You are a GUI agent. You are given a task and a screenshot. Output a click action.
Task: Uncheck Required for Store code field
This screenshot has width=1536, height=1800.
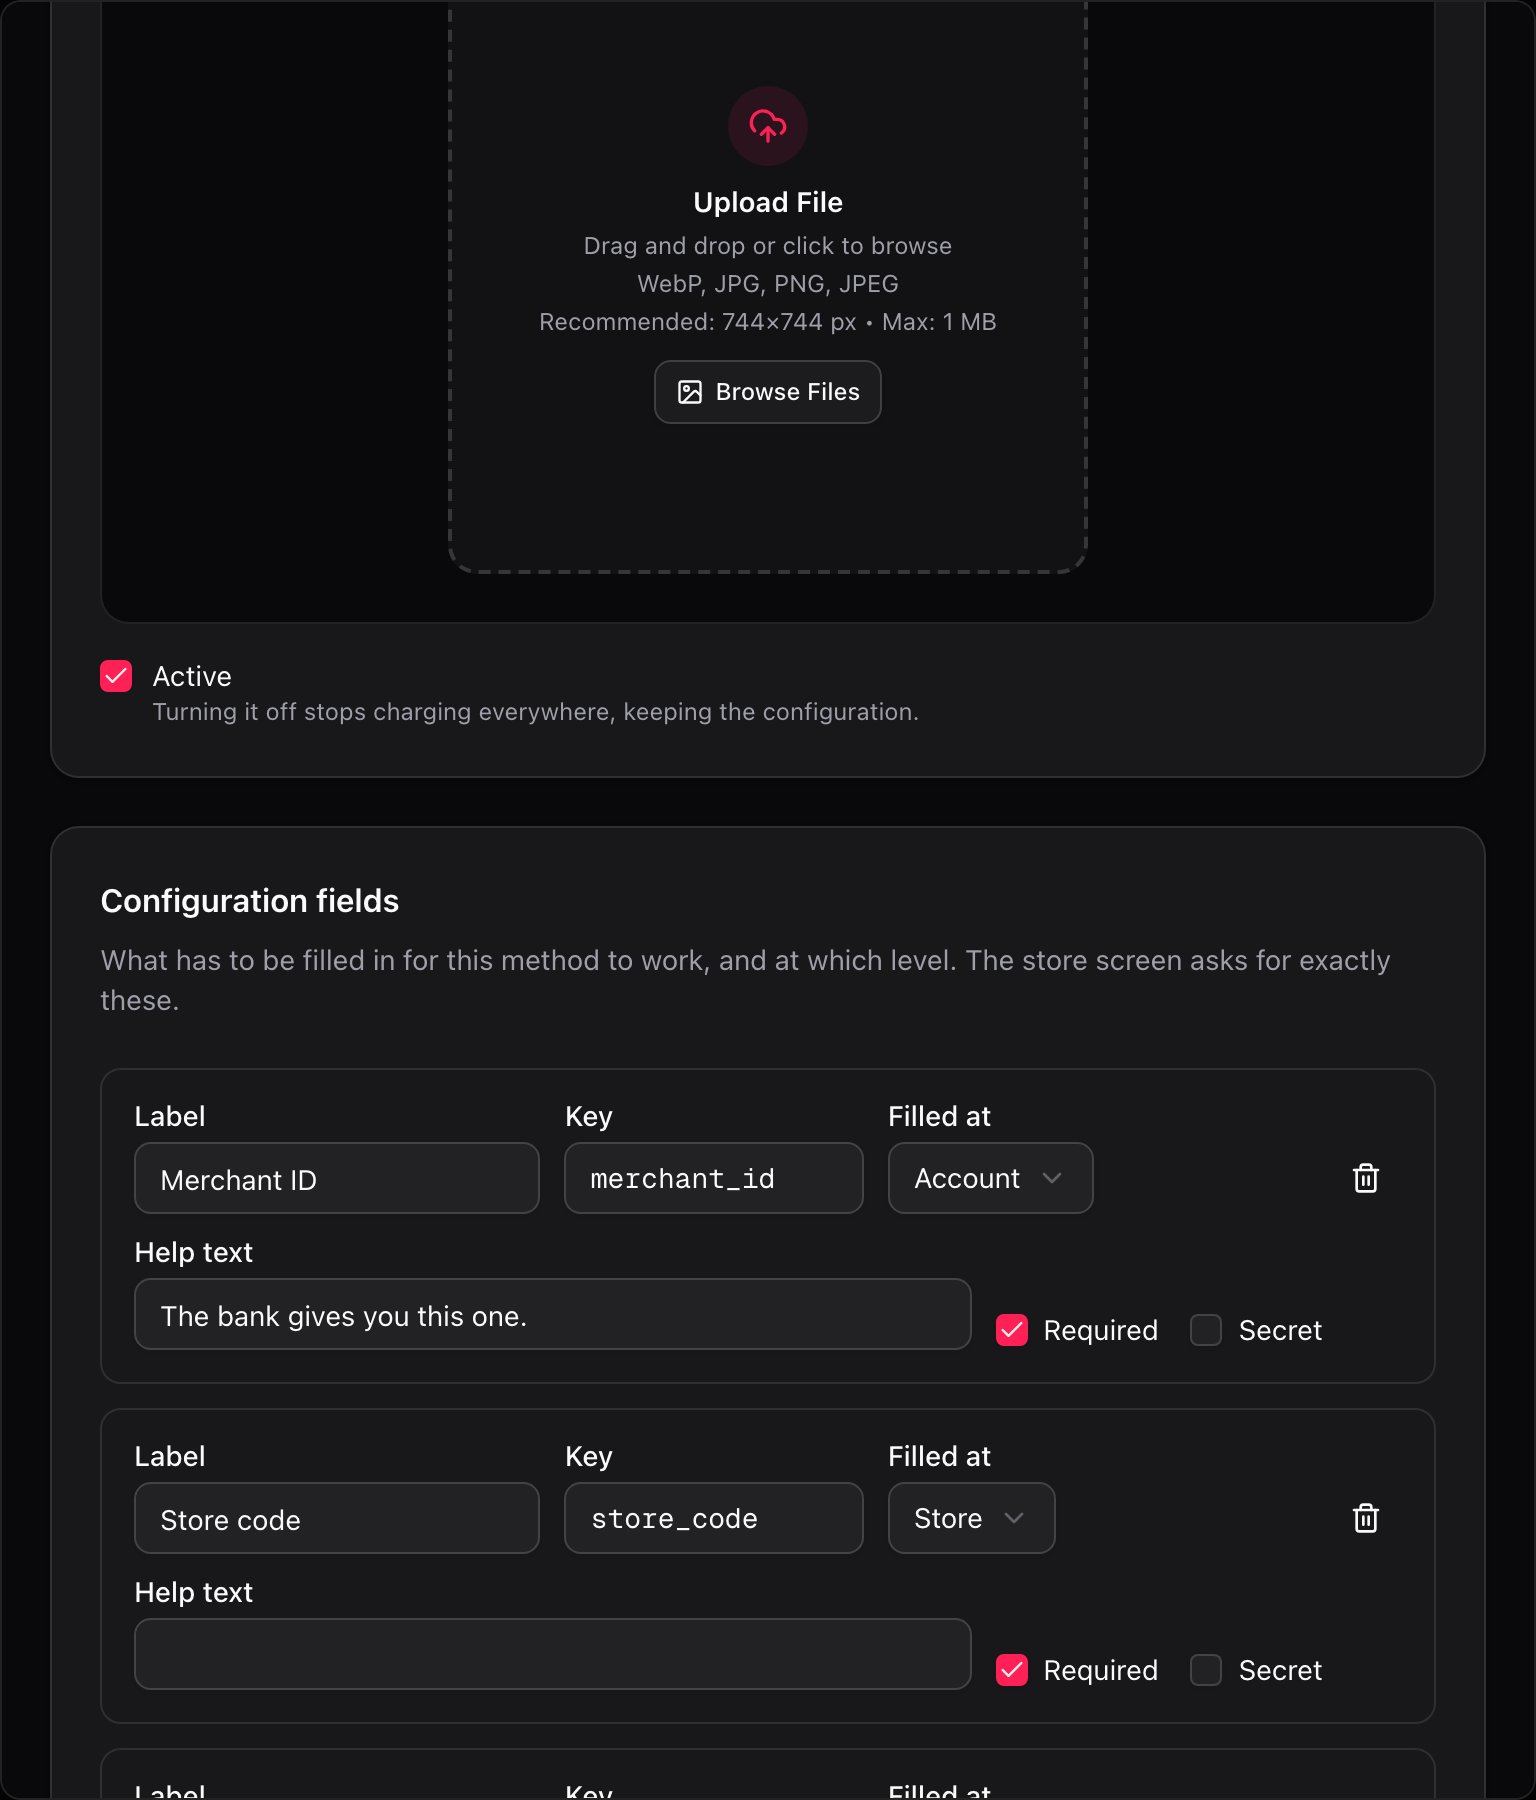[1012, 1670]
